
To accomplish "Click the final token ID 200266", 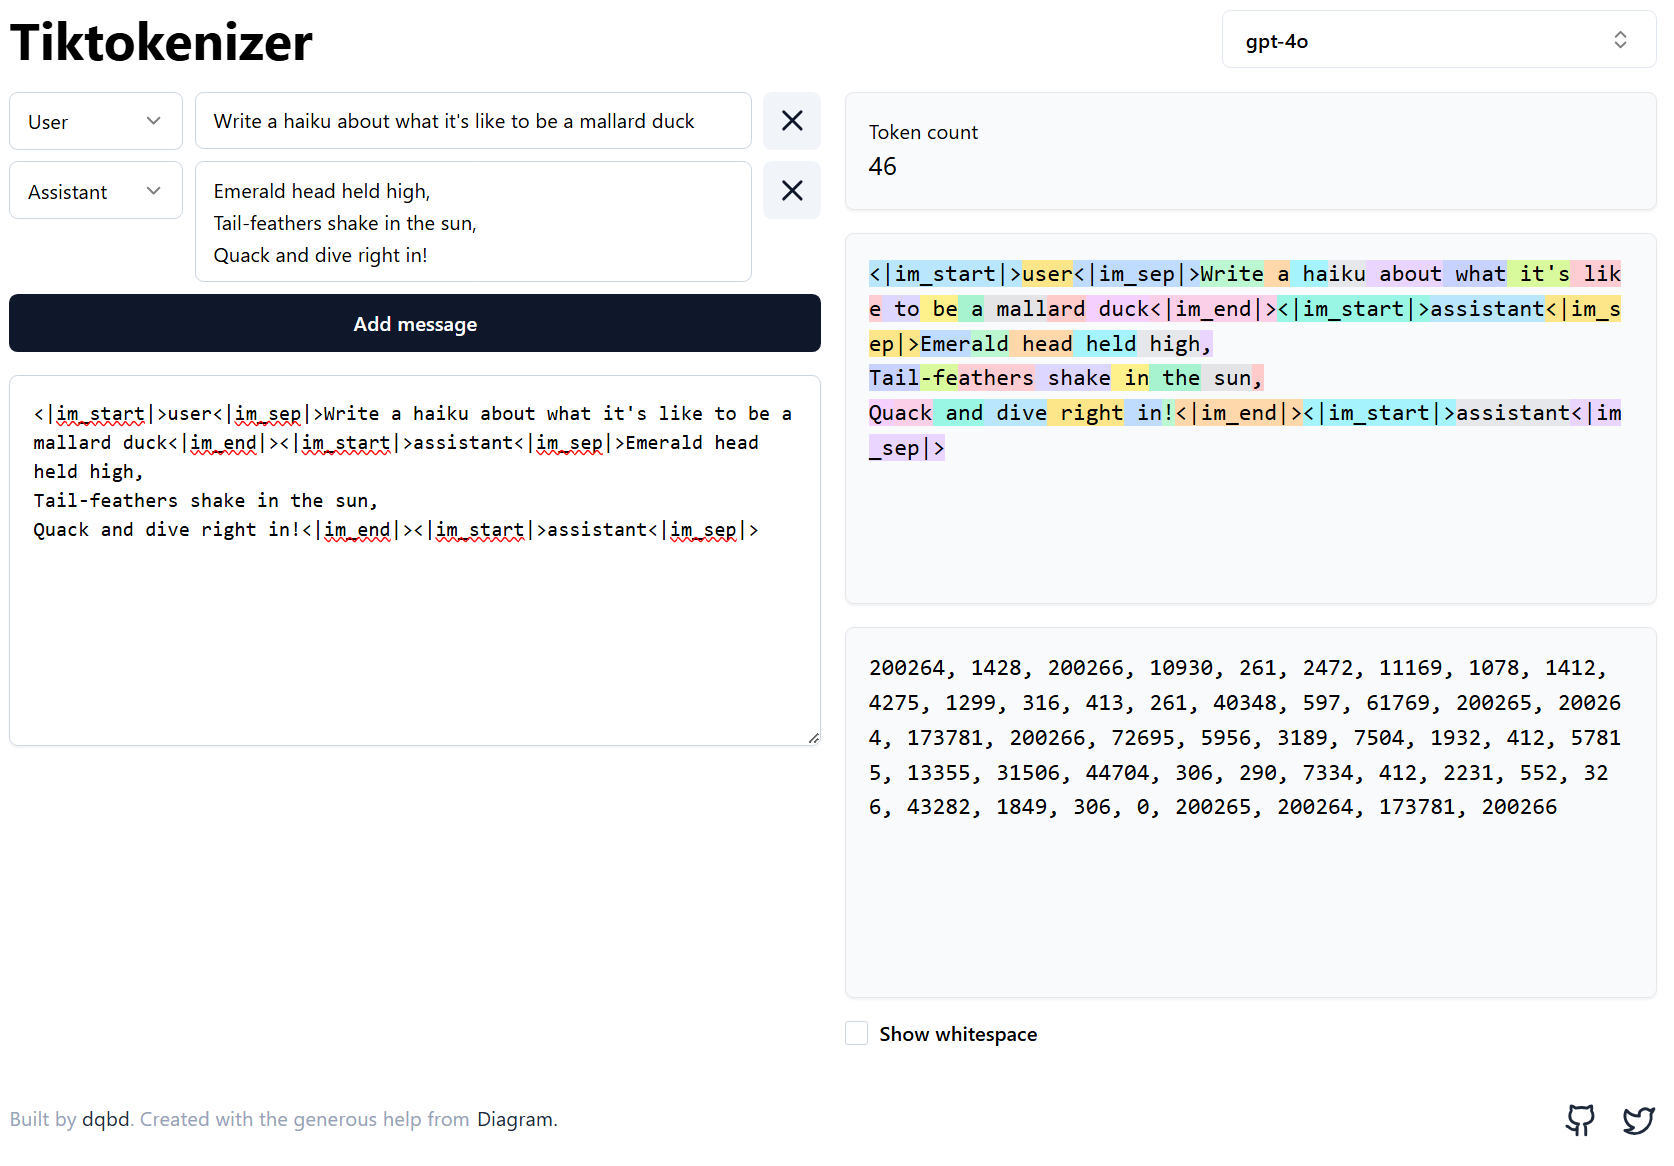I will [x=1519, y=807].
